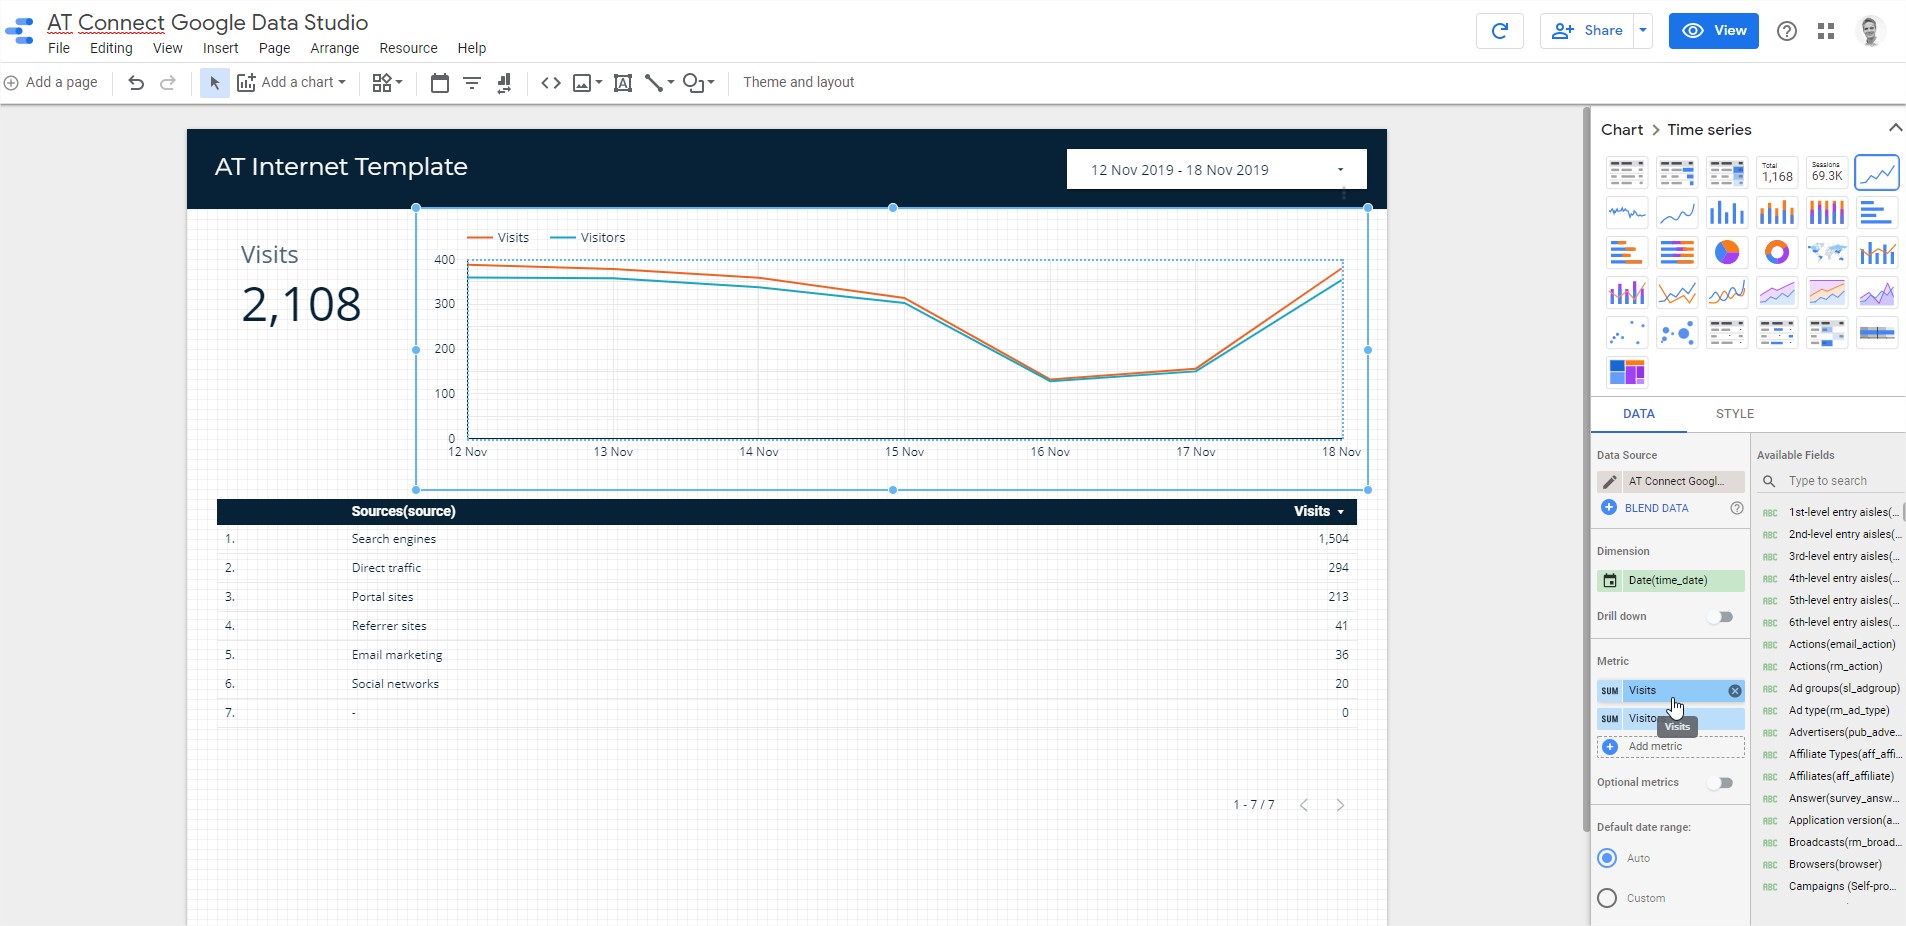
Task: Choose the horizontal bar chart type
Action: pos(1877,212)
